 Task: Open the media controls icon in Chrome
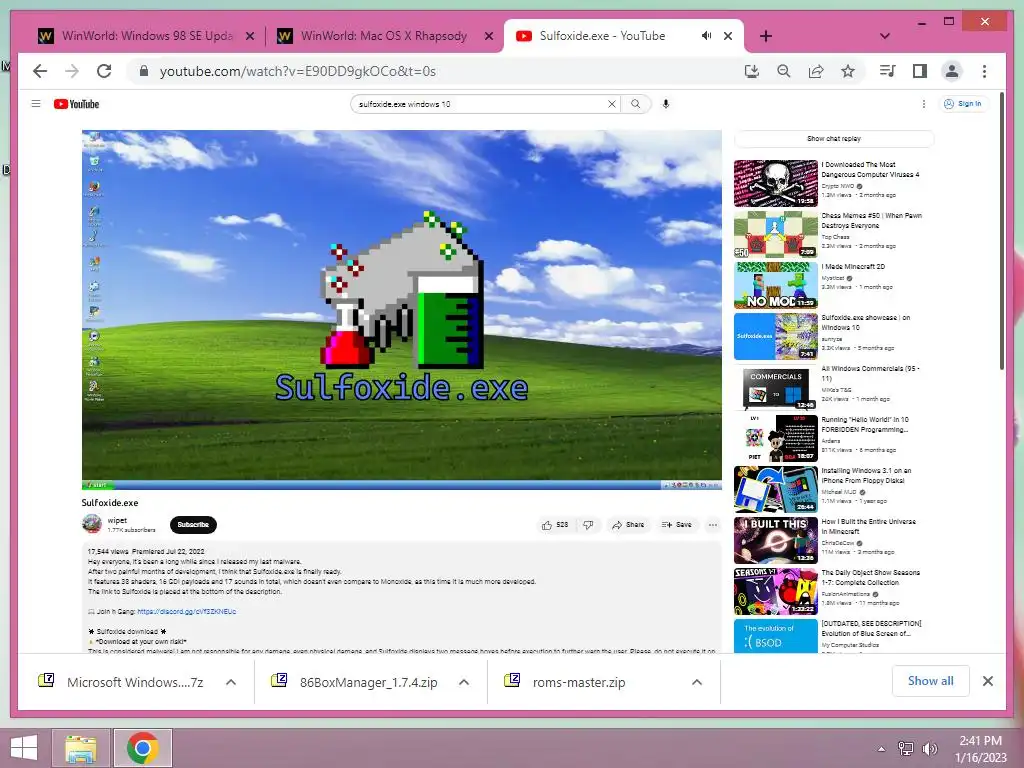coord(888,71)
